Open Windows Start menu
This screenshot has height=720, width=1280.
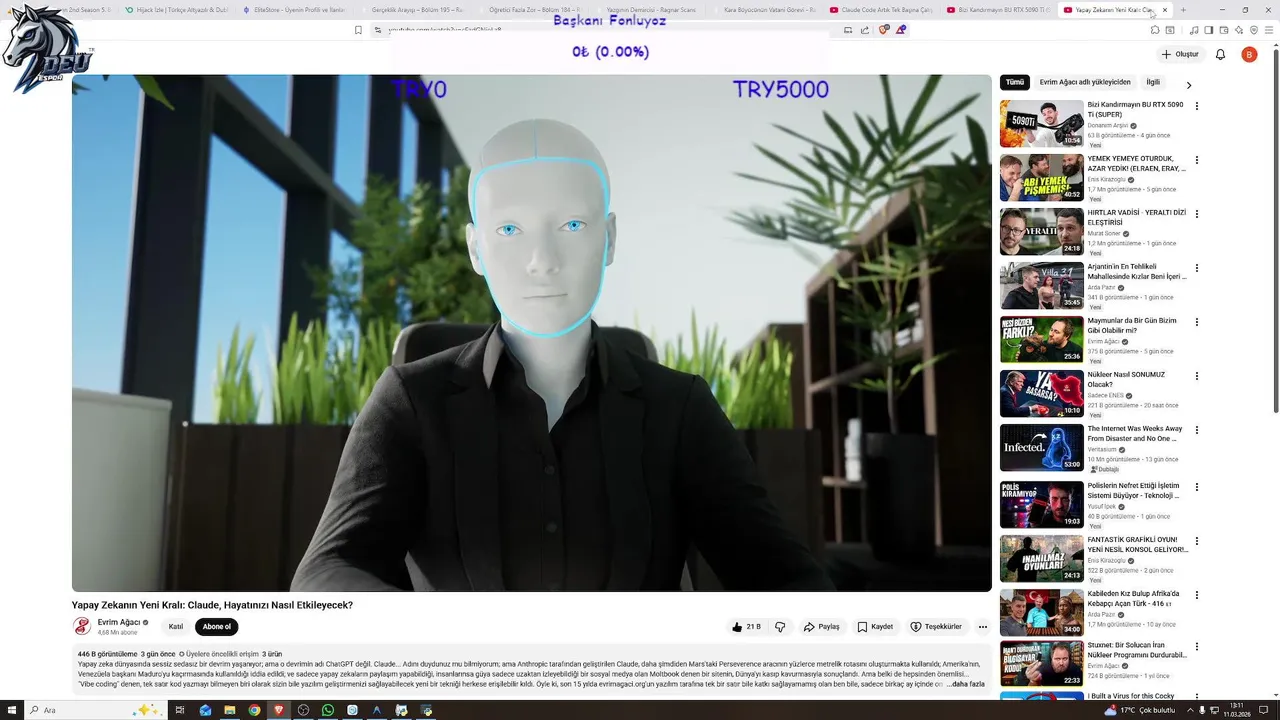point(11,710)
